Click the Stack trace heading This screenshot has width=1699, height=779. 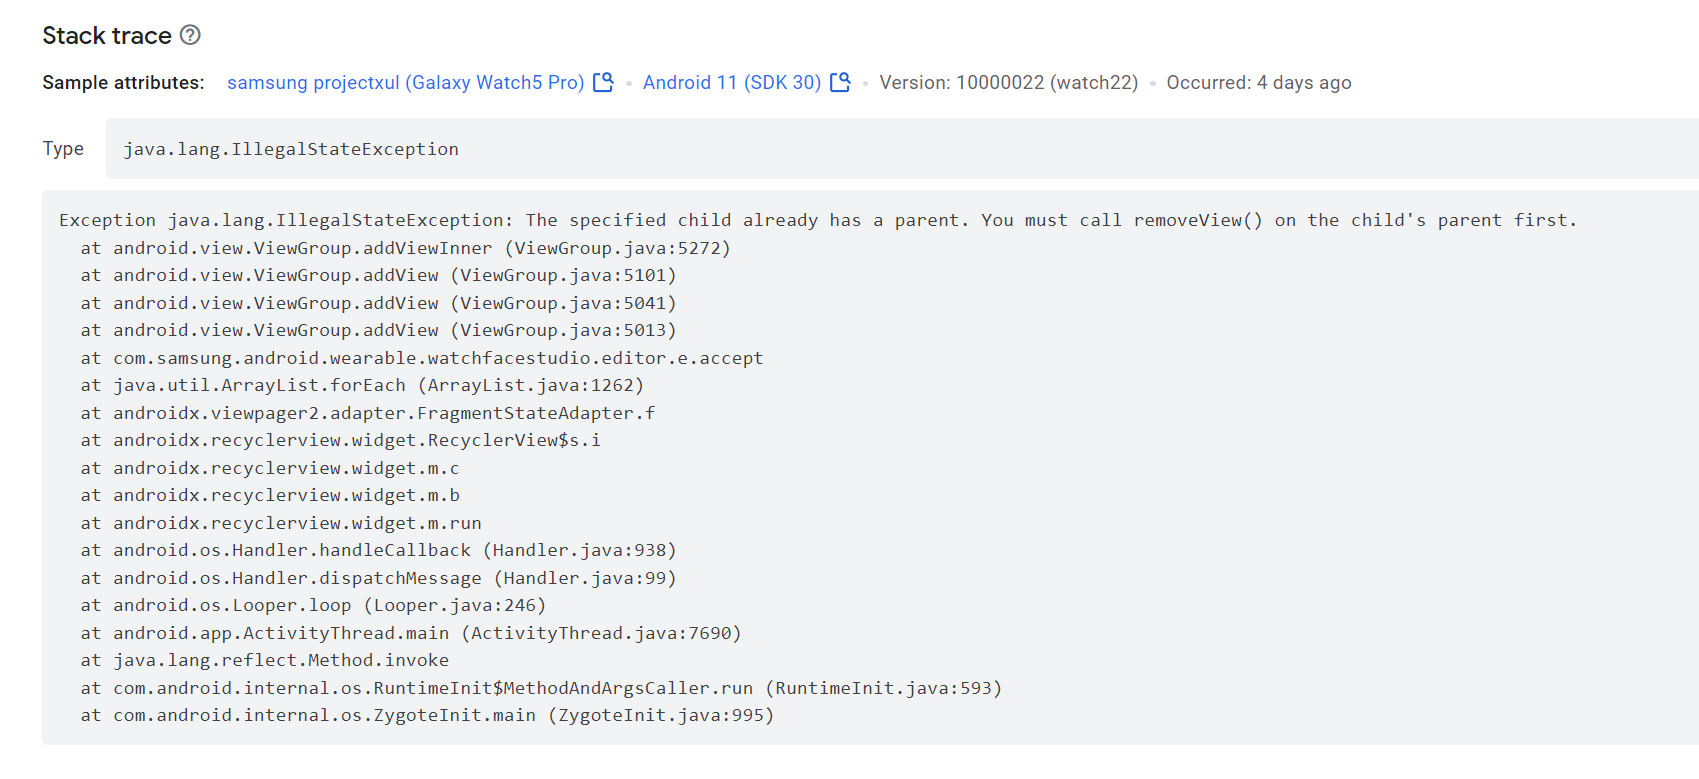107,36
